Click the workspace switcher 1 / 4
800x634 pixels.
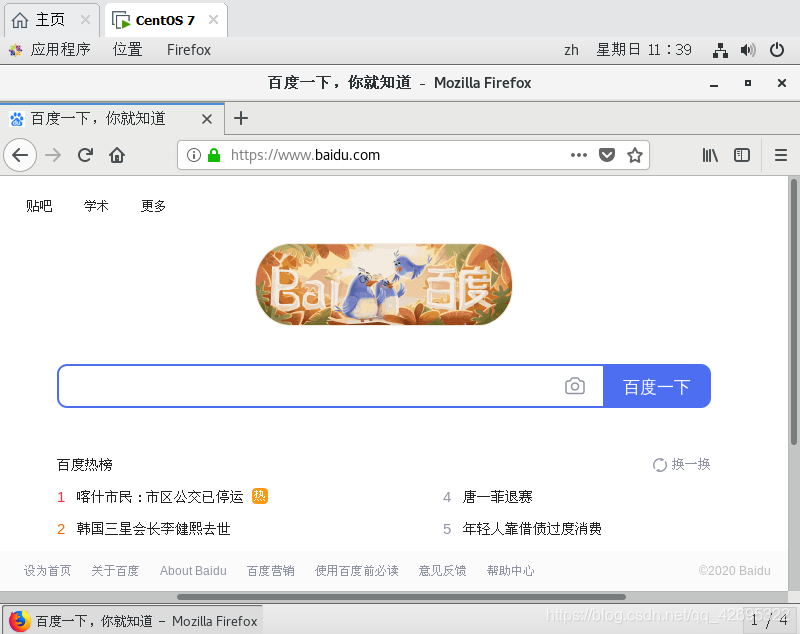pos(769,620)
